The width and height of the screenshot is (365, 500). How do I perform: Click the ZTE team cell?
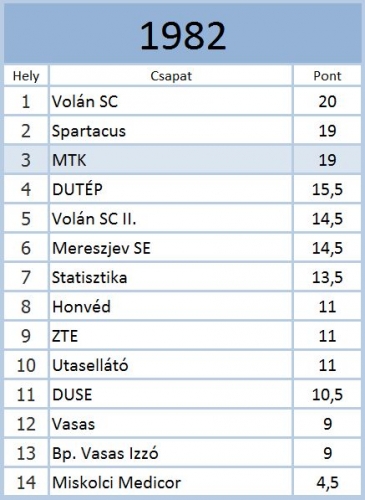pyautogui.click(x=171, y=336)
